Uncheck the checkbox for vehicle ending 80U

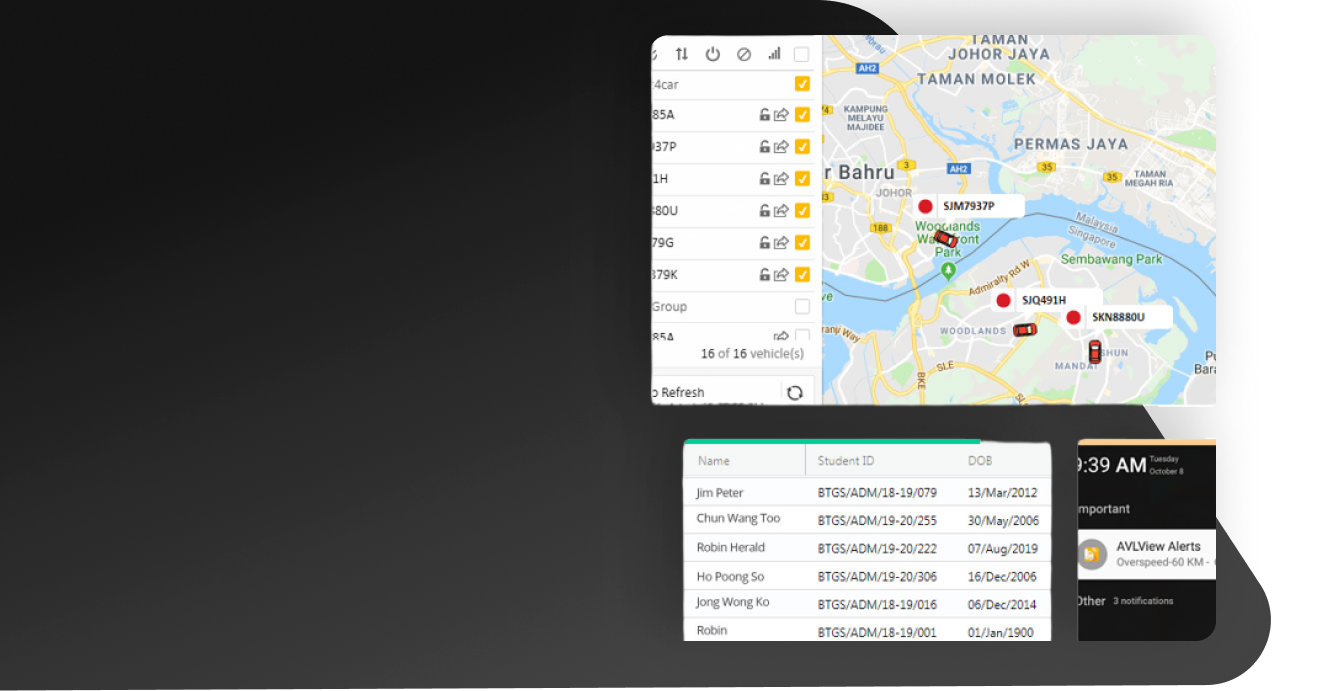801,211
